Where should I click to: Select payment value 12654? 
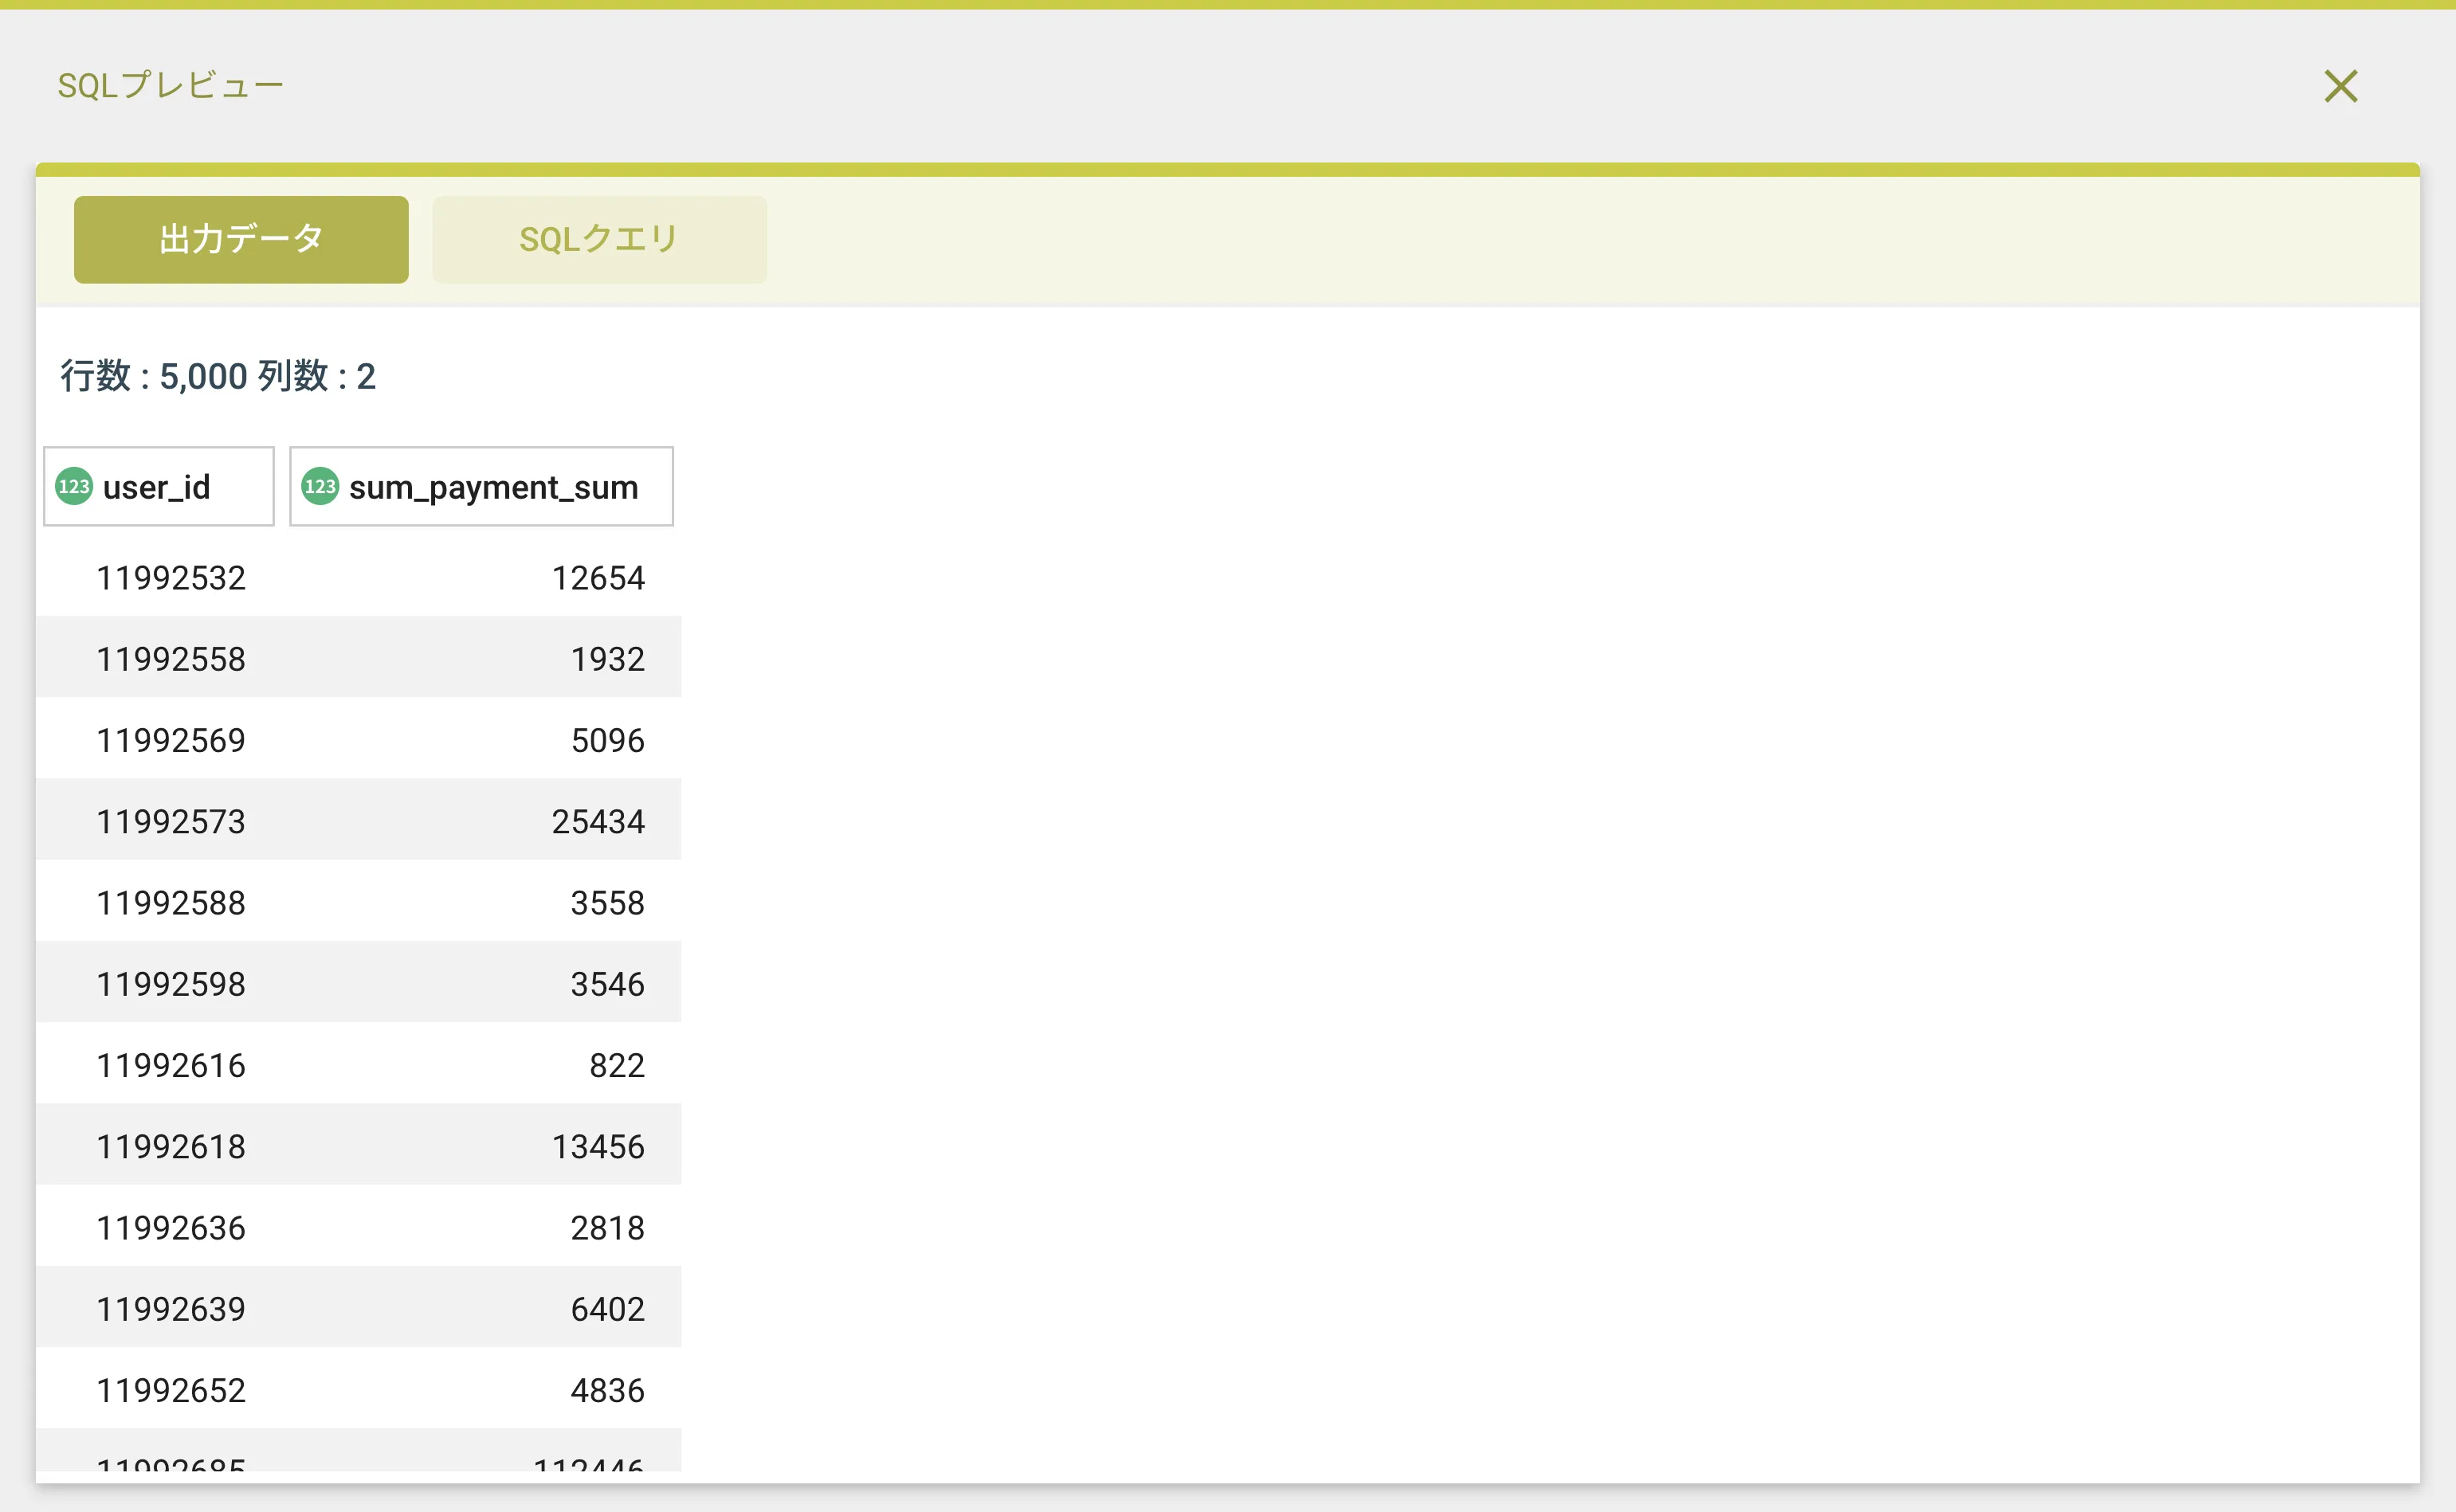pyautogui.click(x=598, y=578)
